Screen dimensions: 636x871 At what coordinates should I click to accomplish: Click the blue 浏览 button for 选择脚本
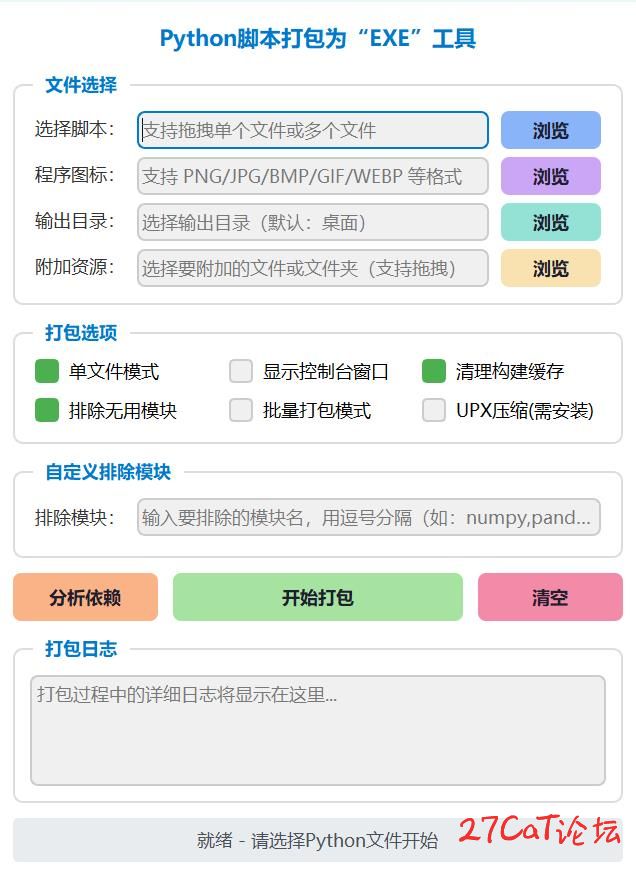coord(550,130)
